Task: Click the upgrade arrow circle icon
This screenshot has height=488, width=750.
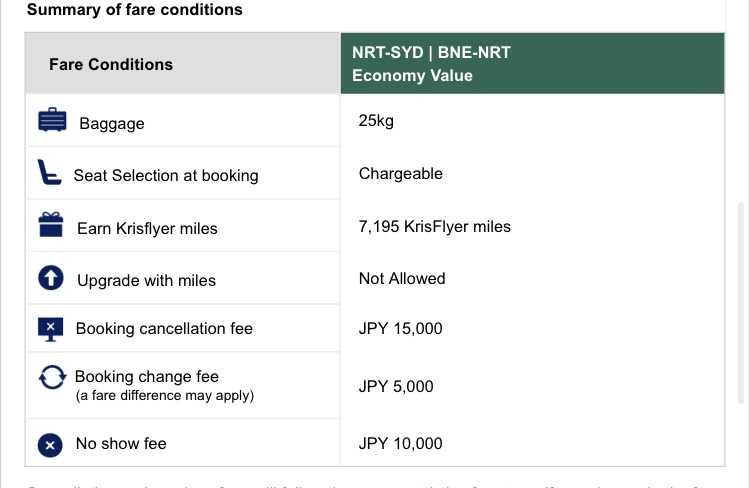Action: (51, 277)
